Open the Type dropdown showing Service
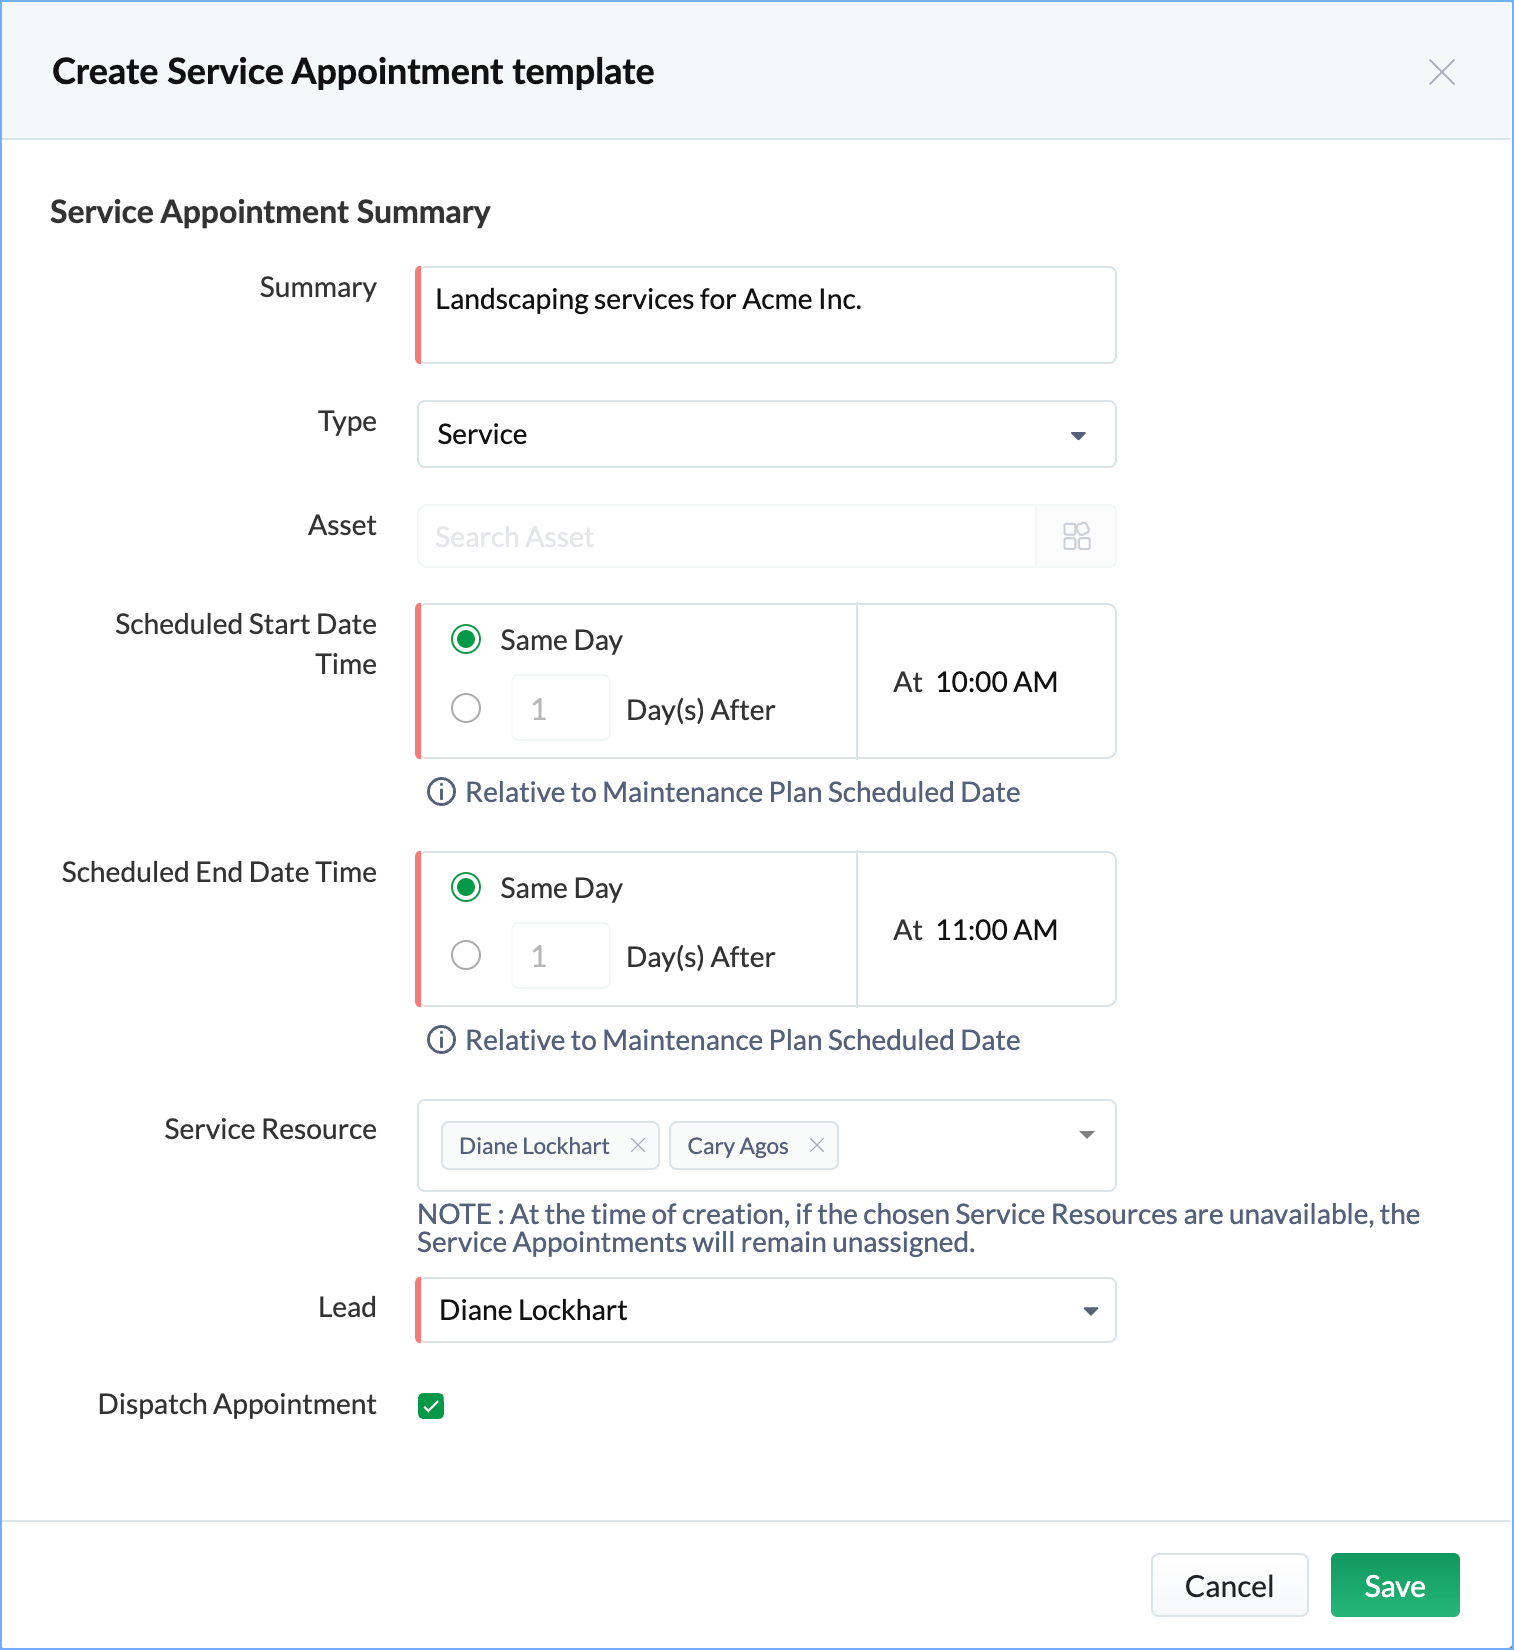1514x1650 pixels. [x=766, y=434]
